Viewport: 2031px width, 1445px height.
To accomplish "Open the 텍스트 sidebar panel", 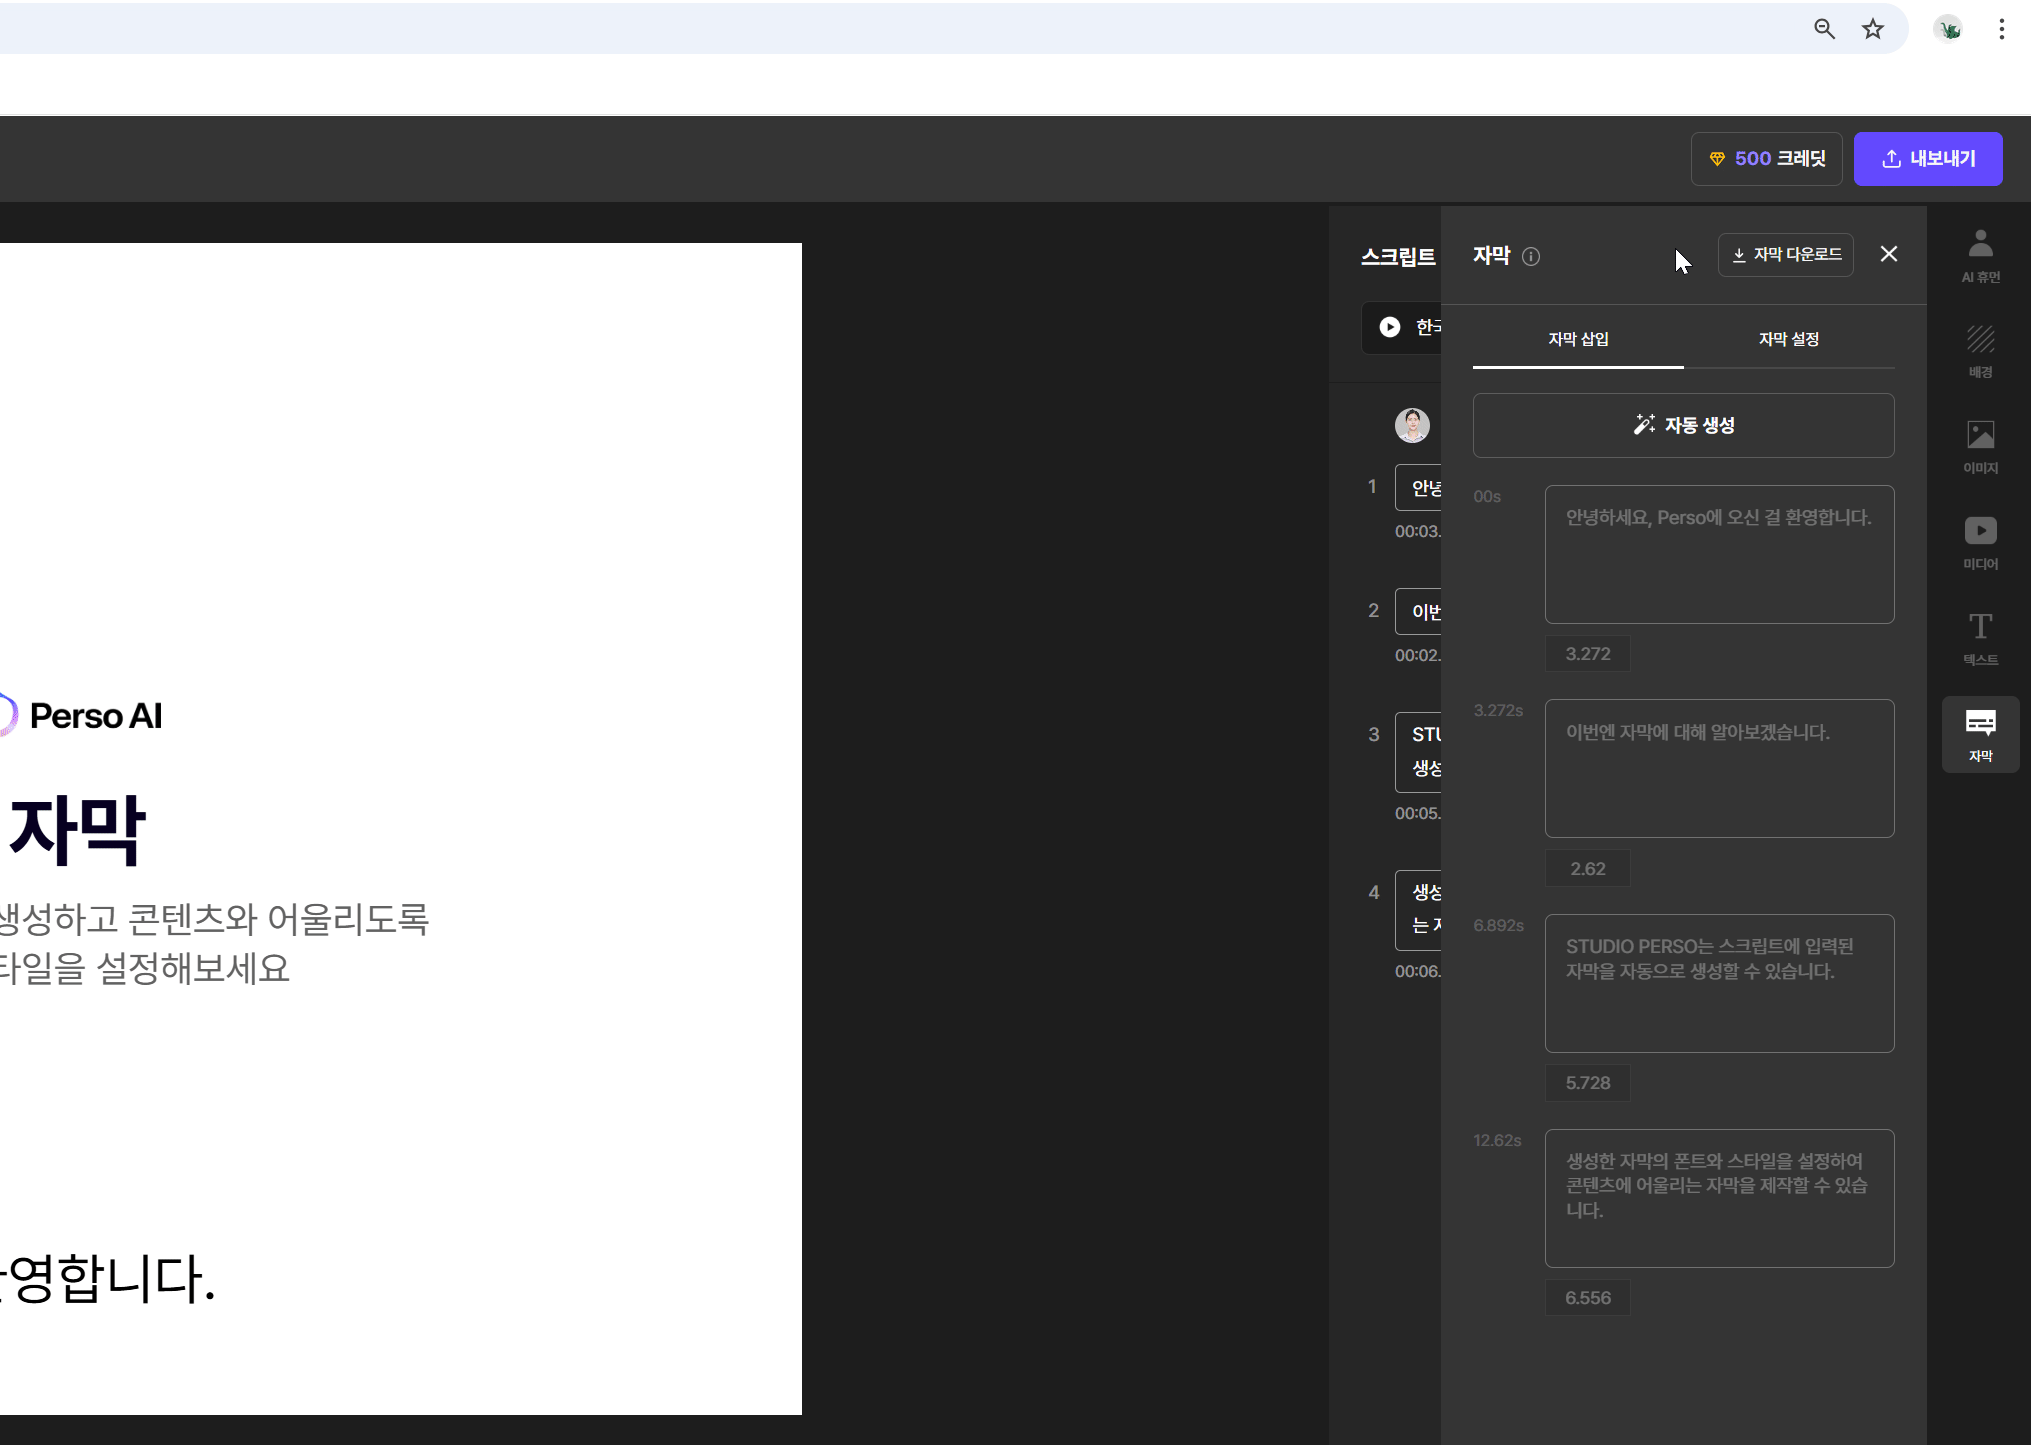I will (x=1980, y=638).
